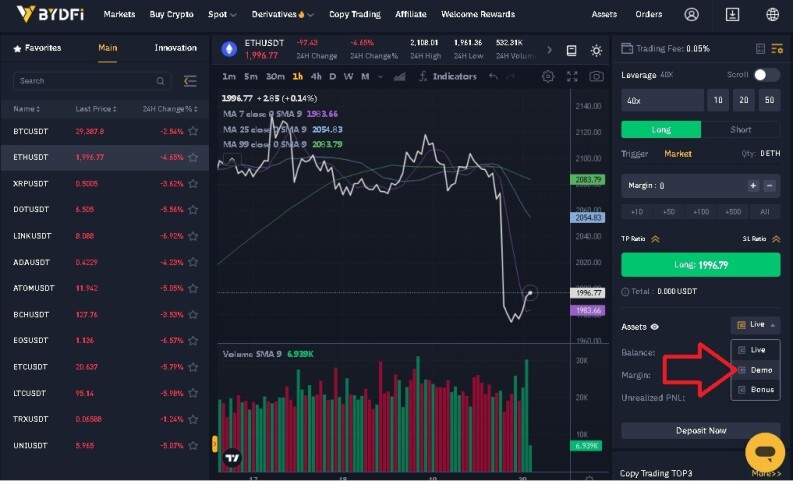793x481 pixels.
Task: Open the Indicators menu
Action: 448,76
